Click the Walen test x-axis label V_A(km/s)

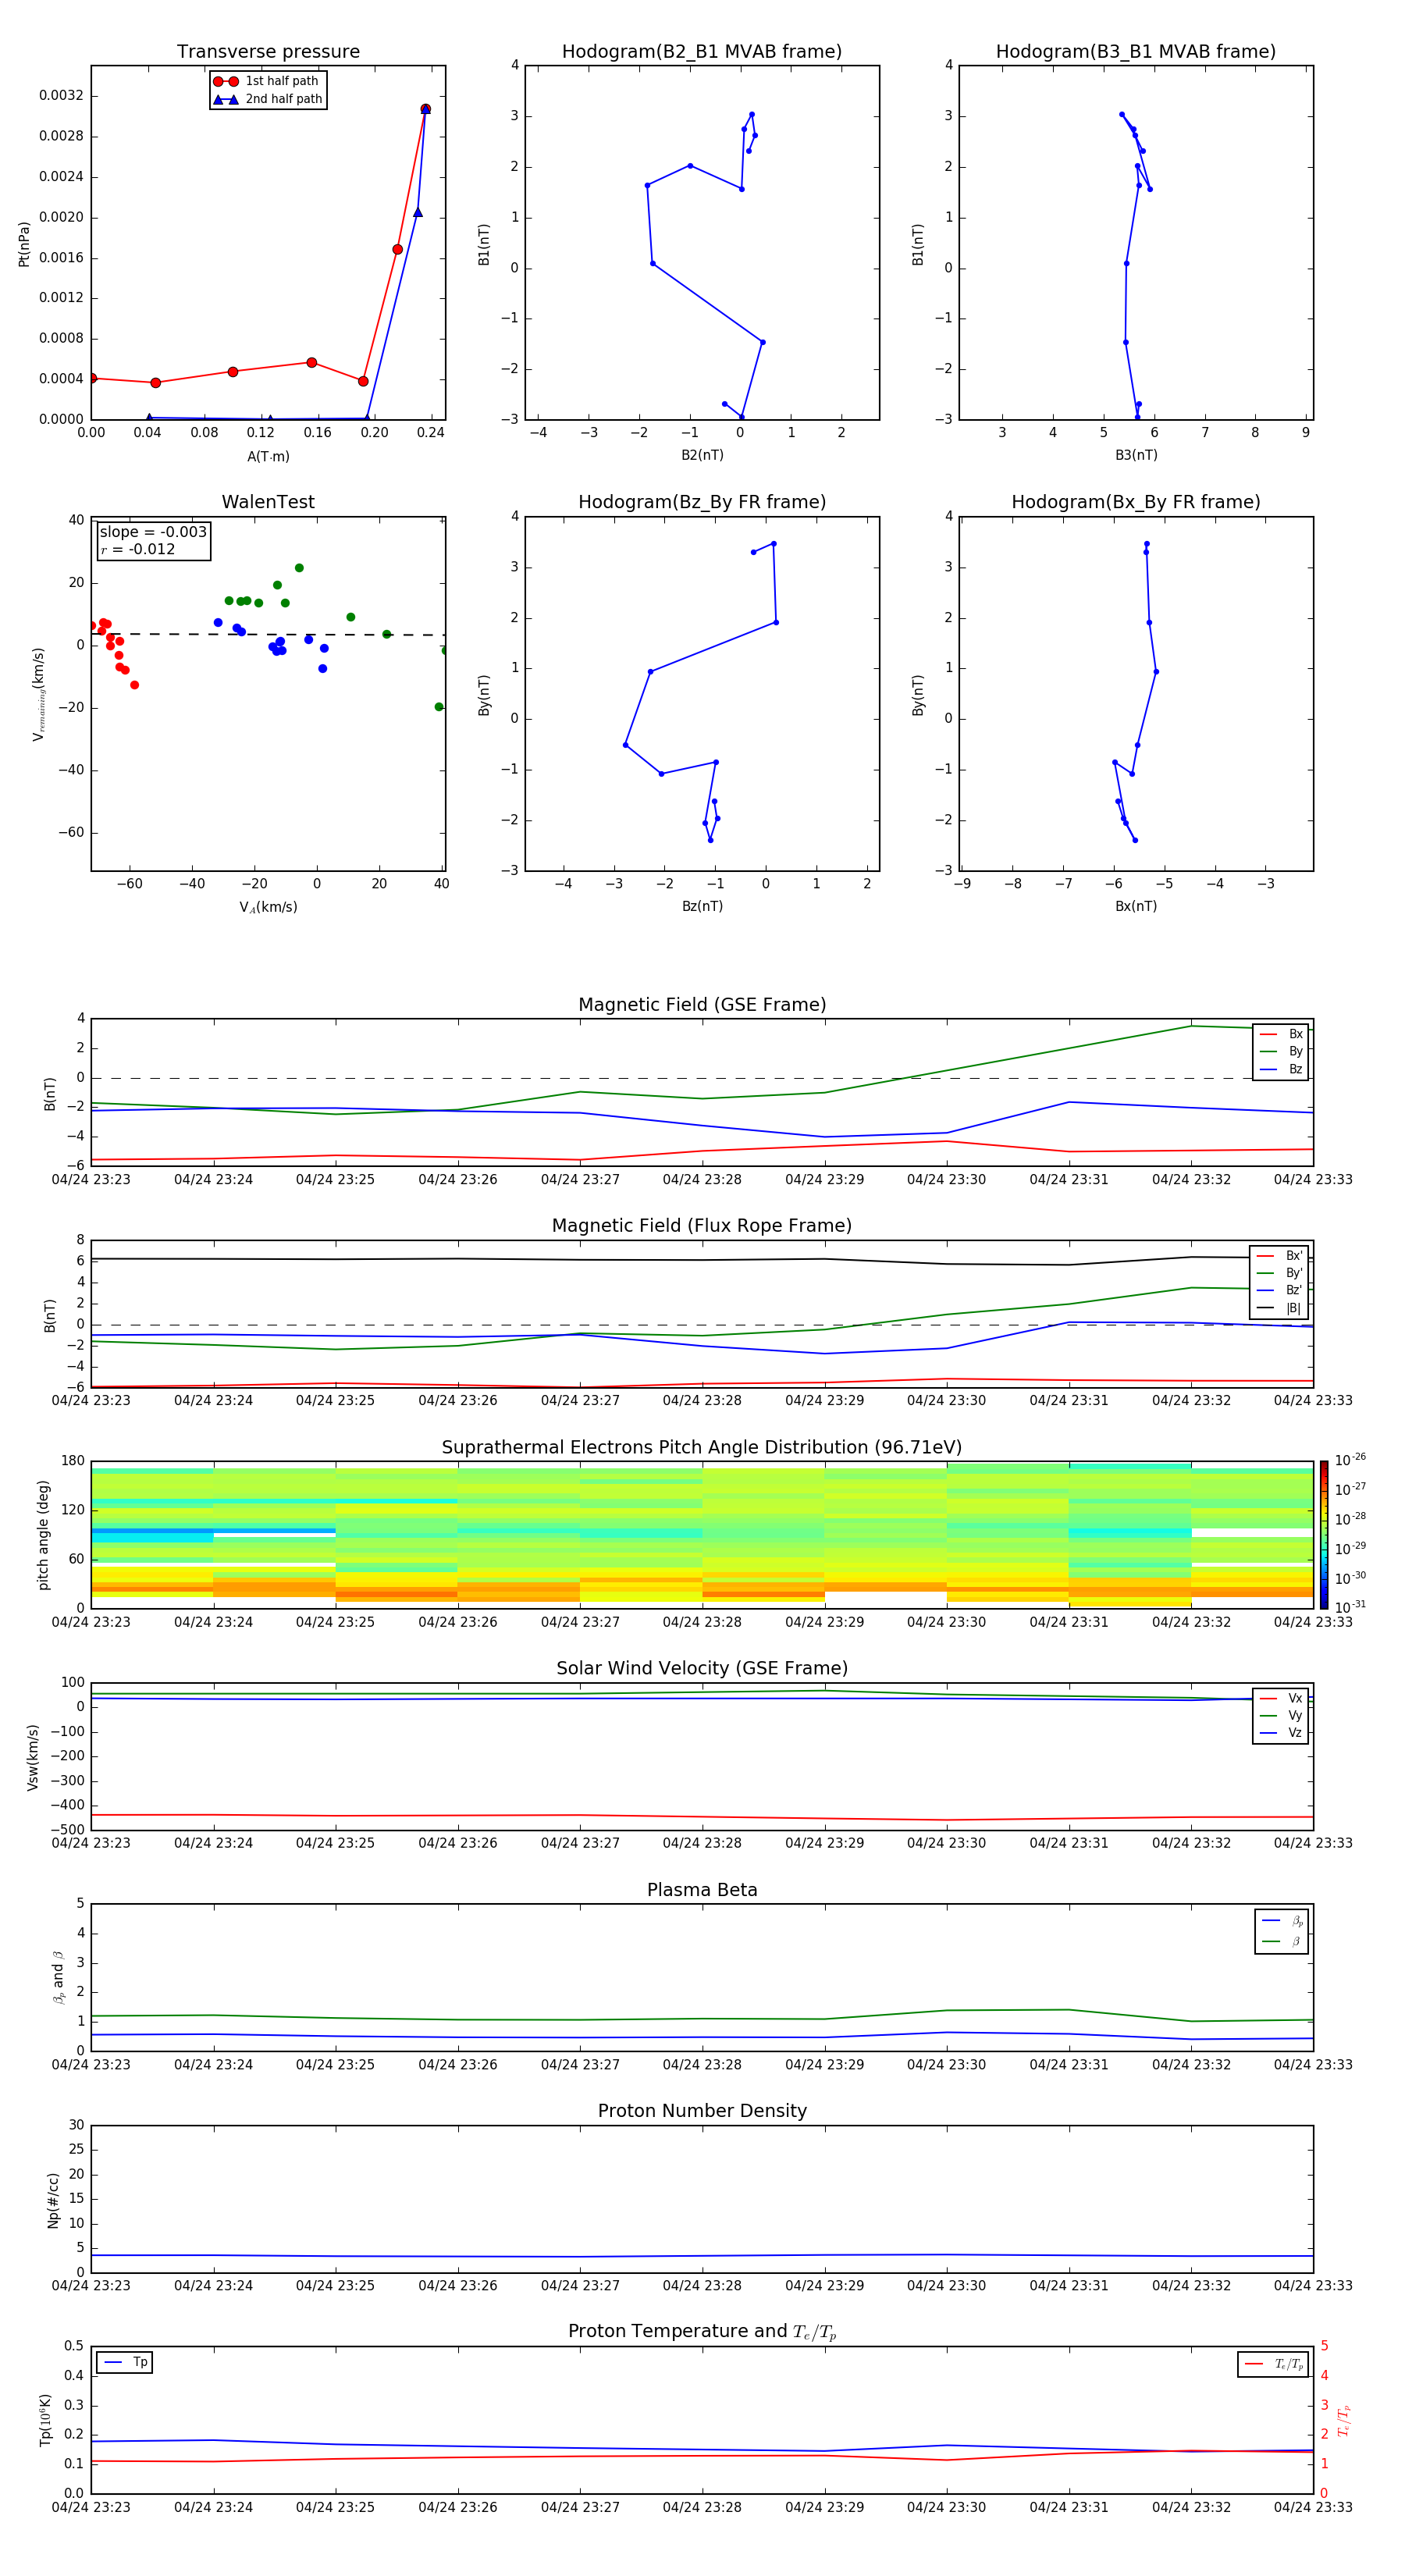tap(268, 907)
